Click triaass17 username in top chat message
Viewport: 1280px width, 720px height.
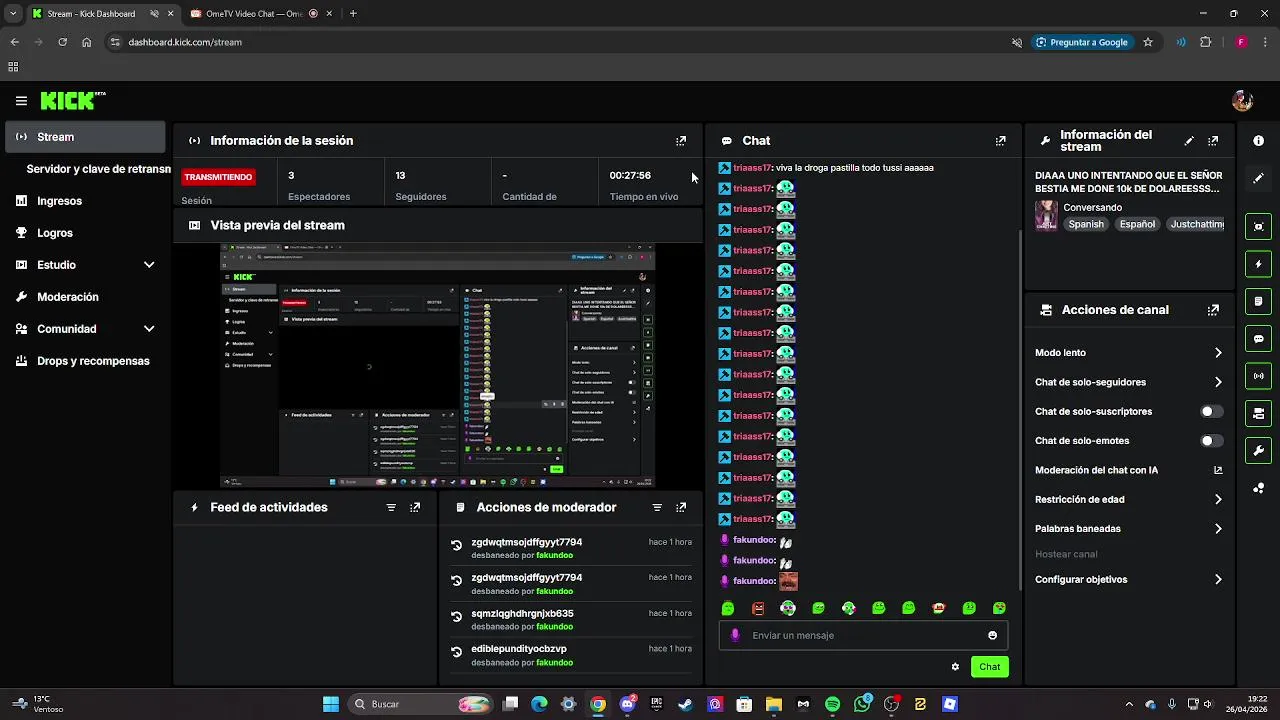click(x=752, y=168)
